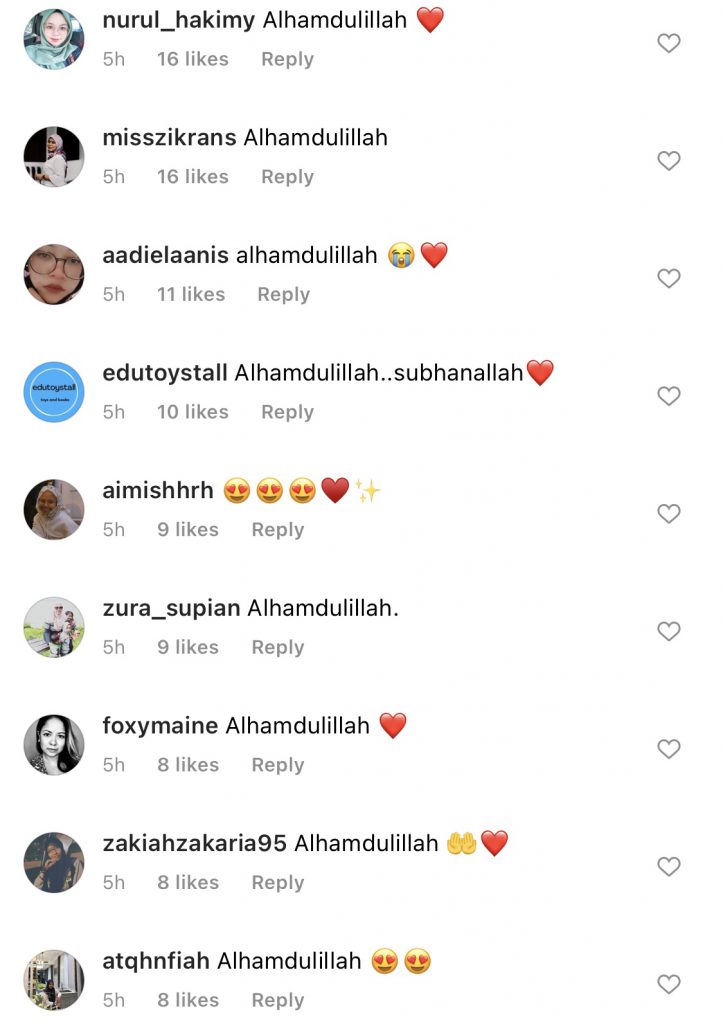View 10 likes on edutoystall comment

(193, 412)
